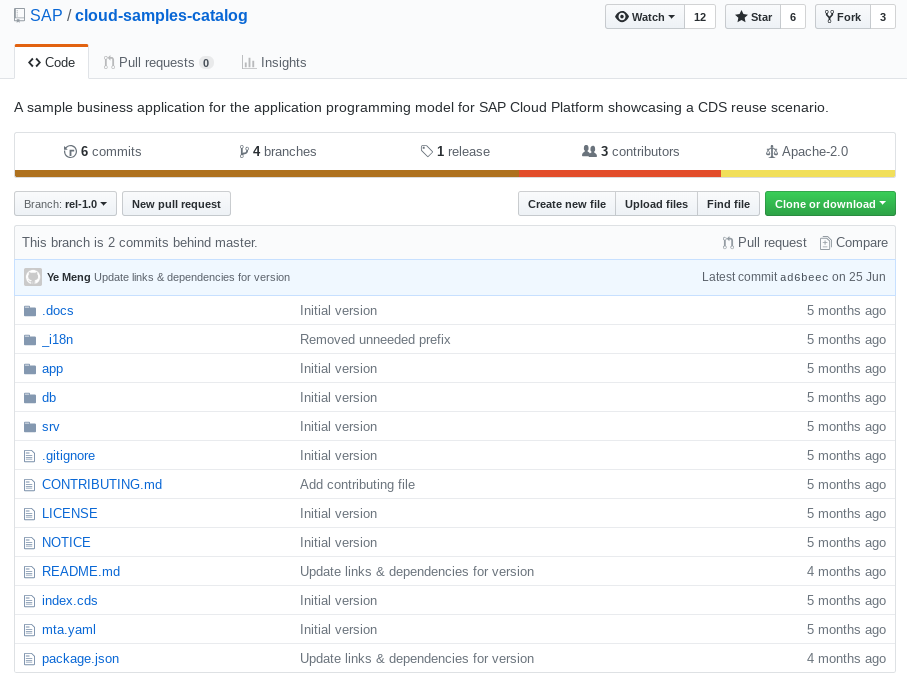Screen dimensions: 907x679
Task: Click the folder icon next to .docs
Action: (x=30, y=311)
